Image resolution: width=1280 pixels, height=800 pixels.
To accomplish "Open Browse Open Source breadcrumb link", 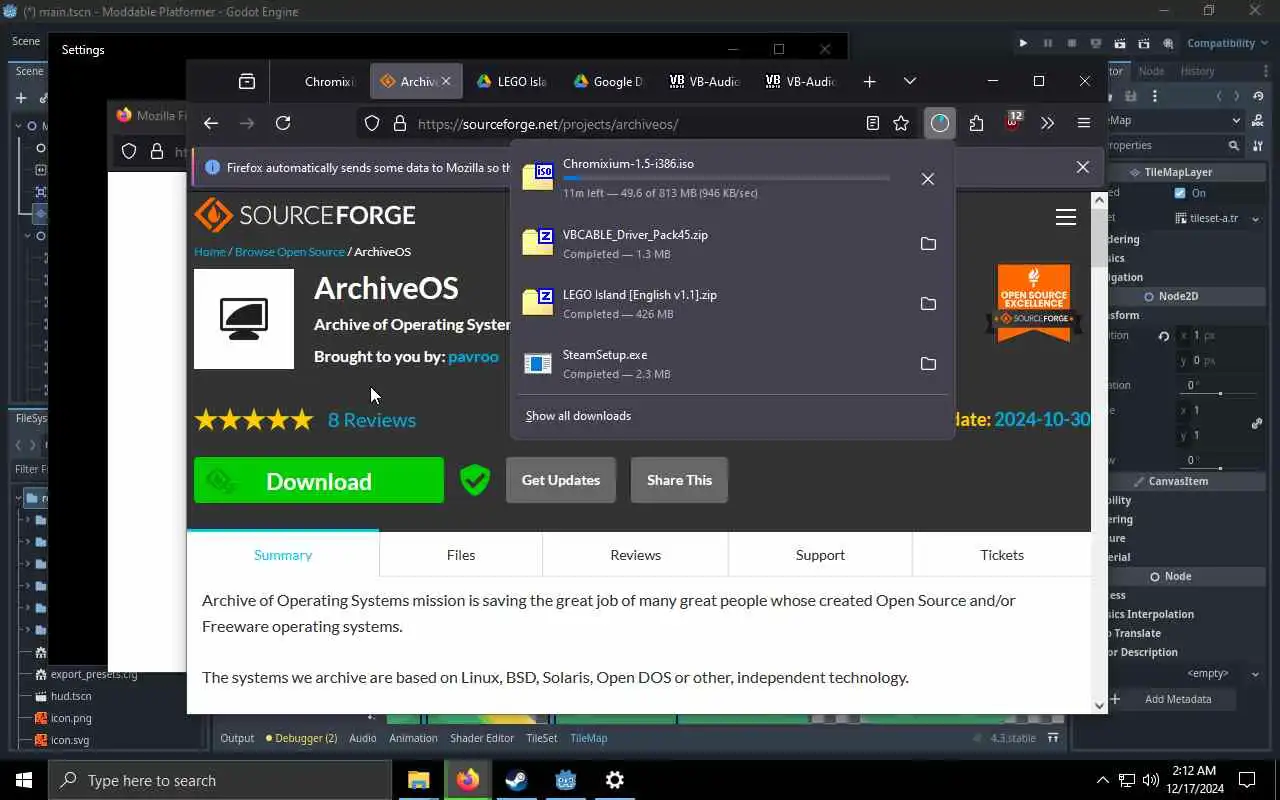I will [x=290, y=252].
